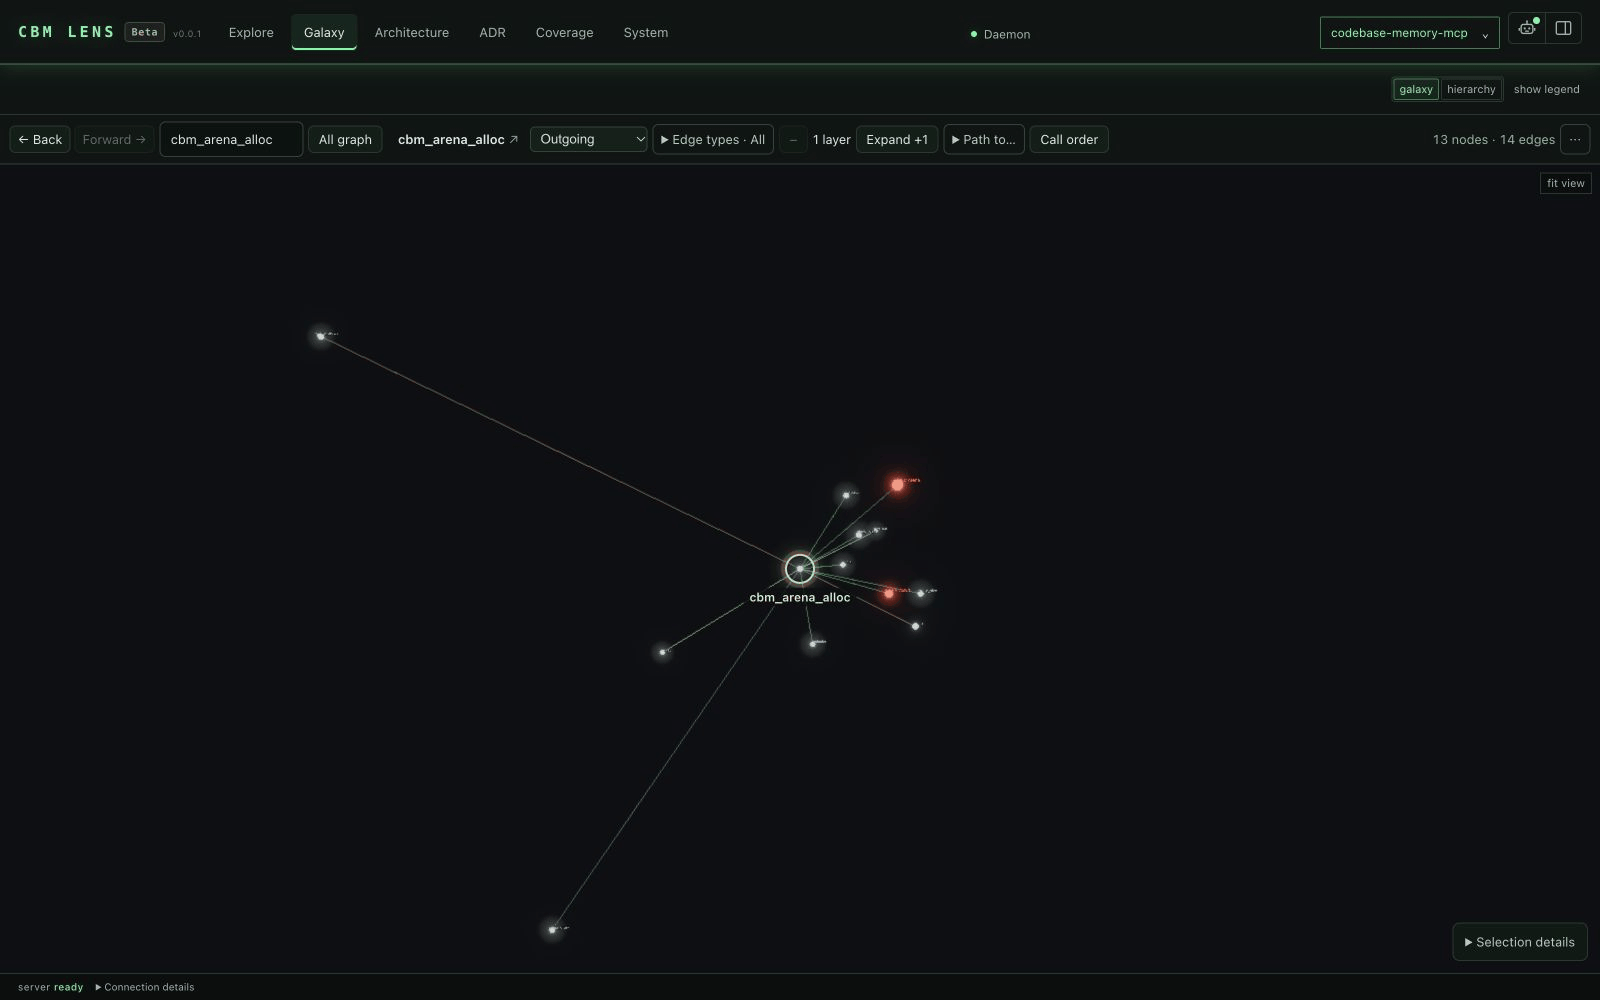This screenshot has width=1600, height=1000.
Task: Expand the Path to... option
Action: point(984,140)
